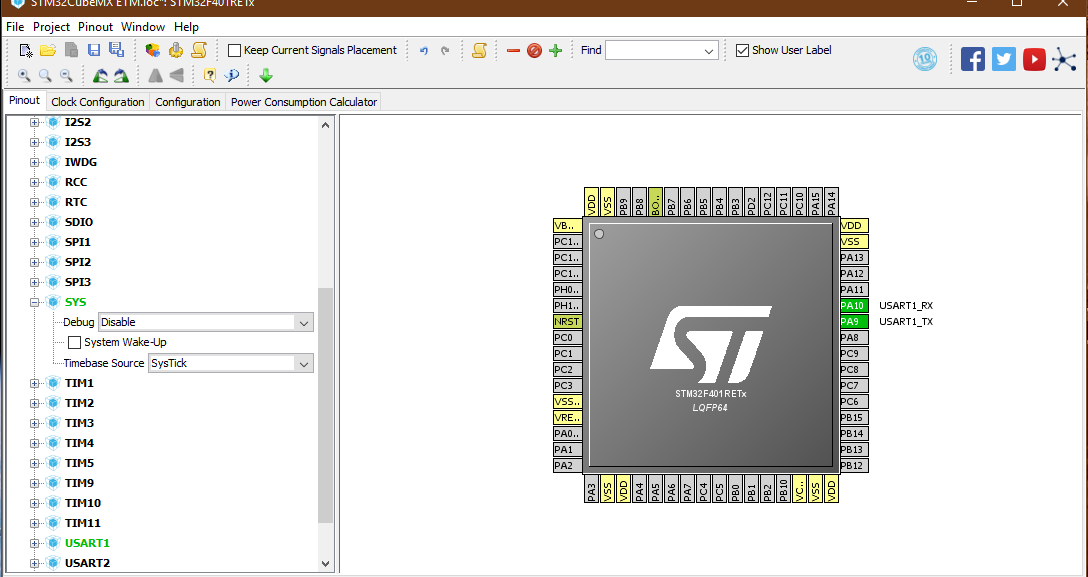Open the Window menu
Screen dimensions: 1088x577
tap(143, 27)
